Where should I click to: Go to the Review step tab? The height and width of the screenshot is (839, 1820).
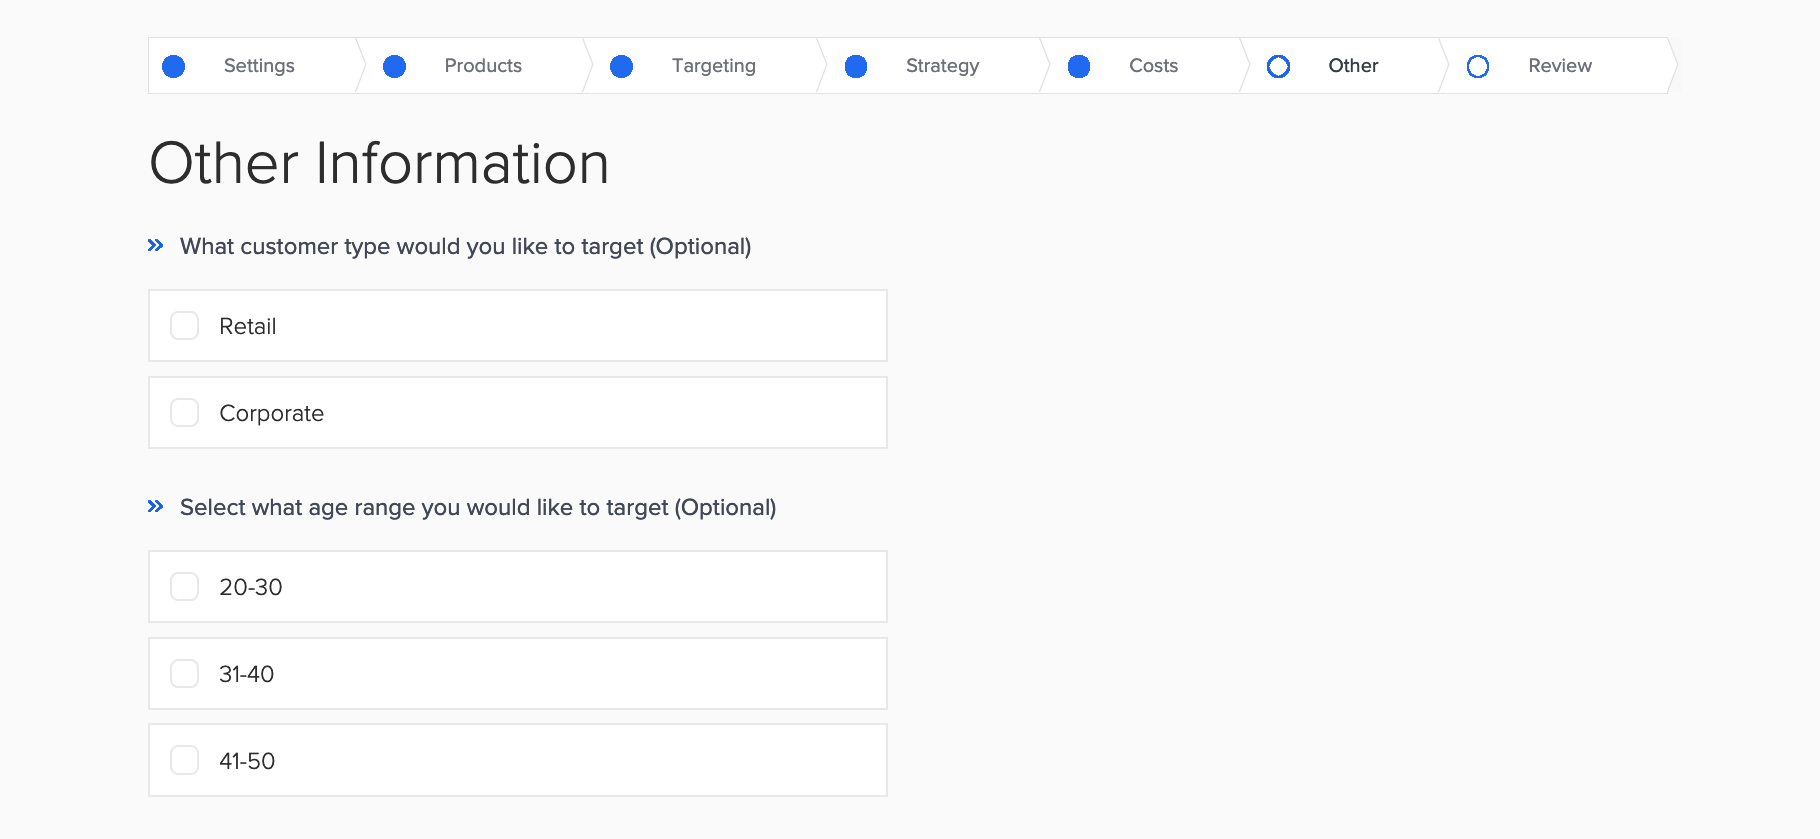[1558, 66]
